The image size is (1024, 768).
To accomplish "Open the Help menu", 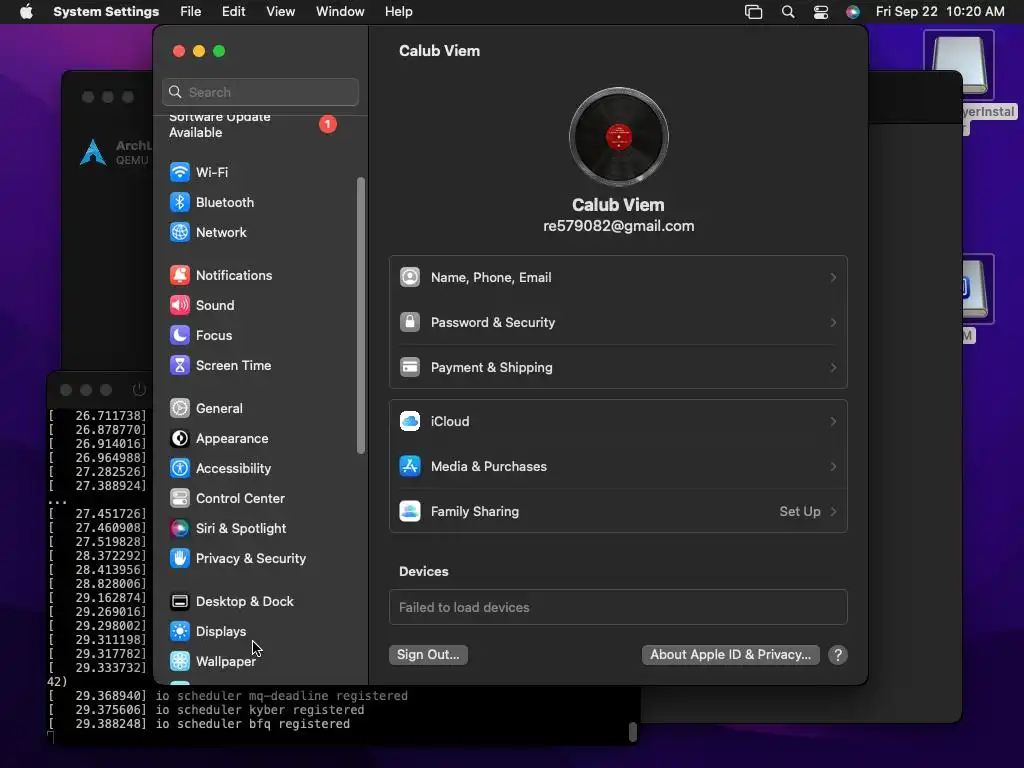I will click(398, 12).
